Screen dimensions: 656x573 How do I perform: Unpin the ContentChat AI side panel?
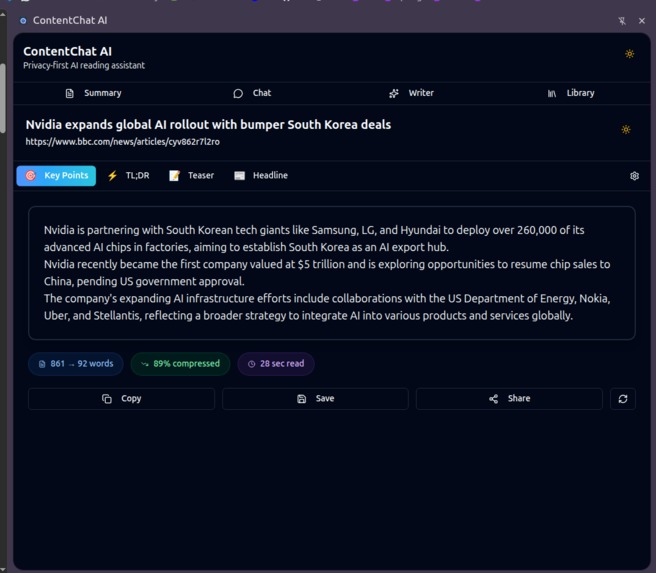[622, 21]
